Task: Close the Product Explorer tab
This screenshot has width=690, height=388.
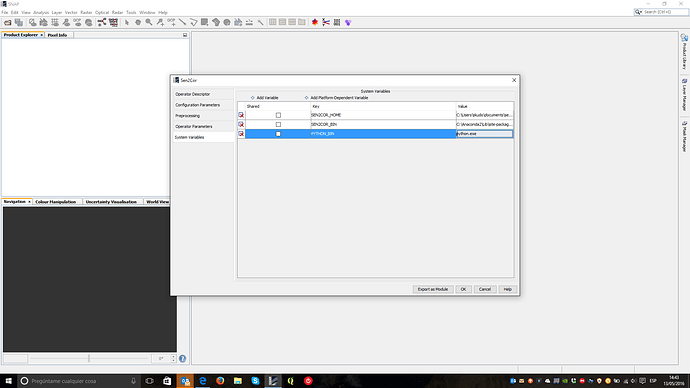Action: (41, 35)
